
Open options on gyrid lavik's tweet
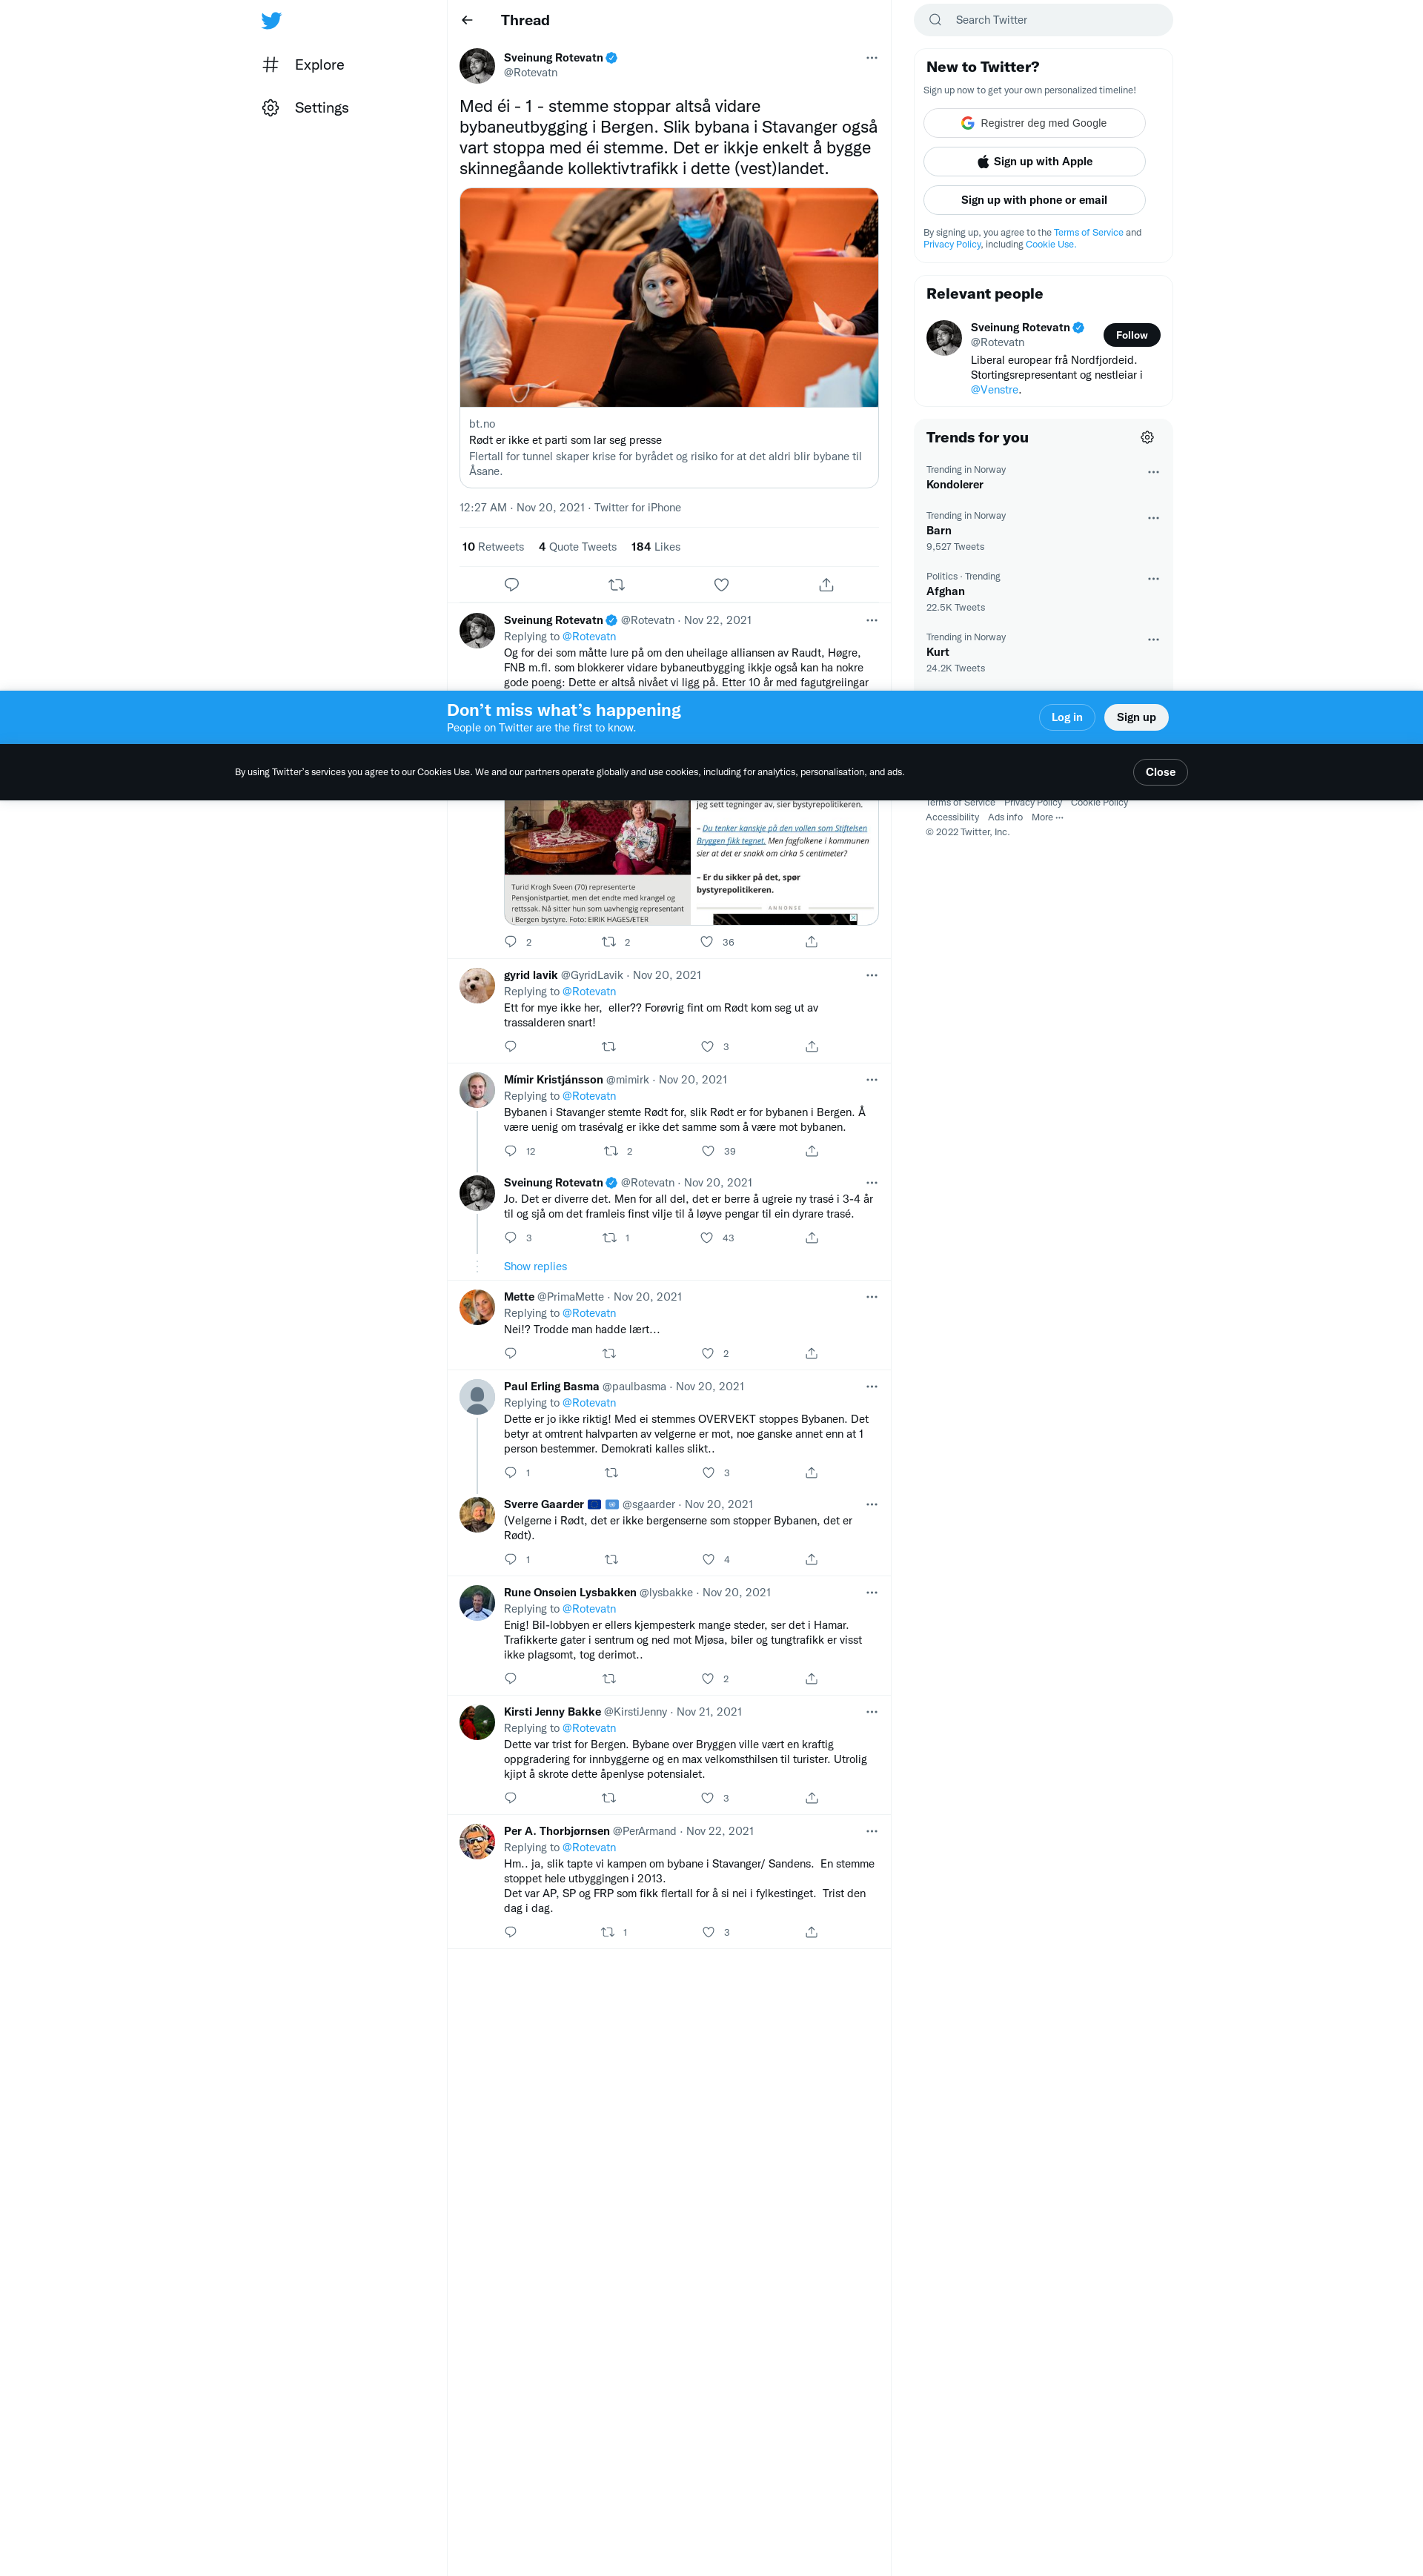point(871,975)
